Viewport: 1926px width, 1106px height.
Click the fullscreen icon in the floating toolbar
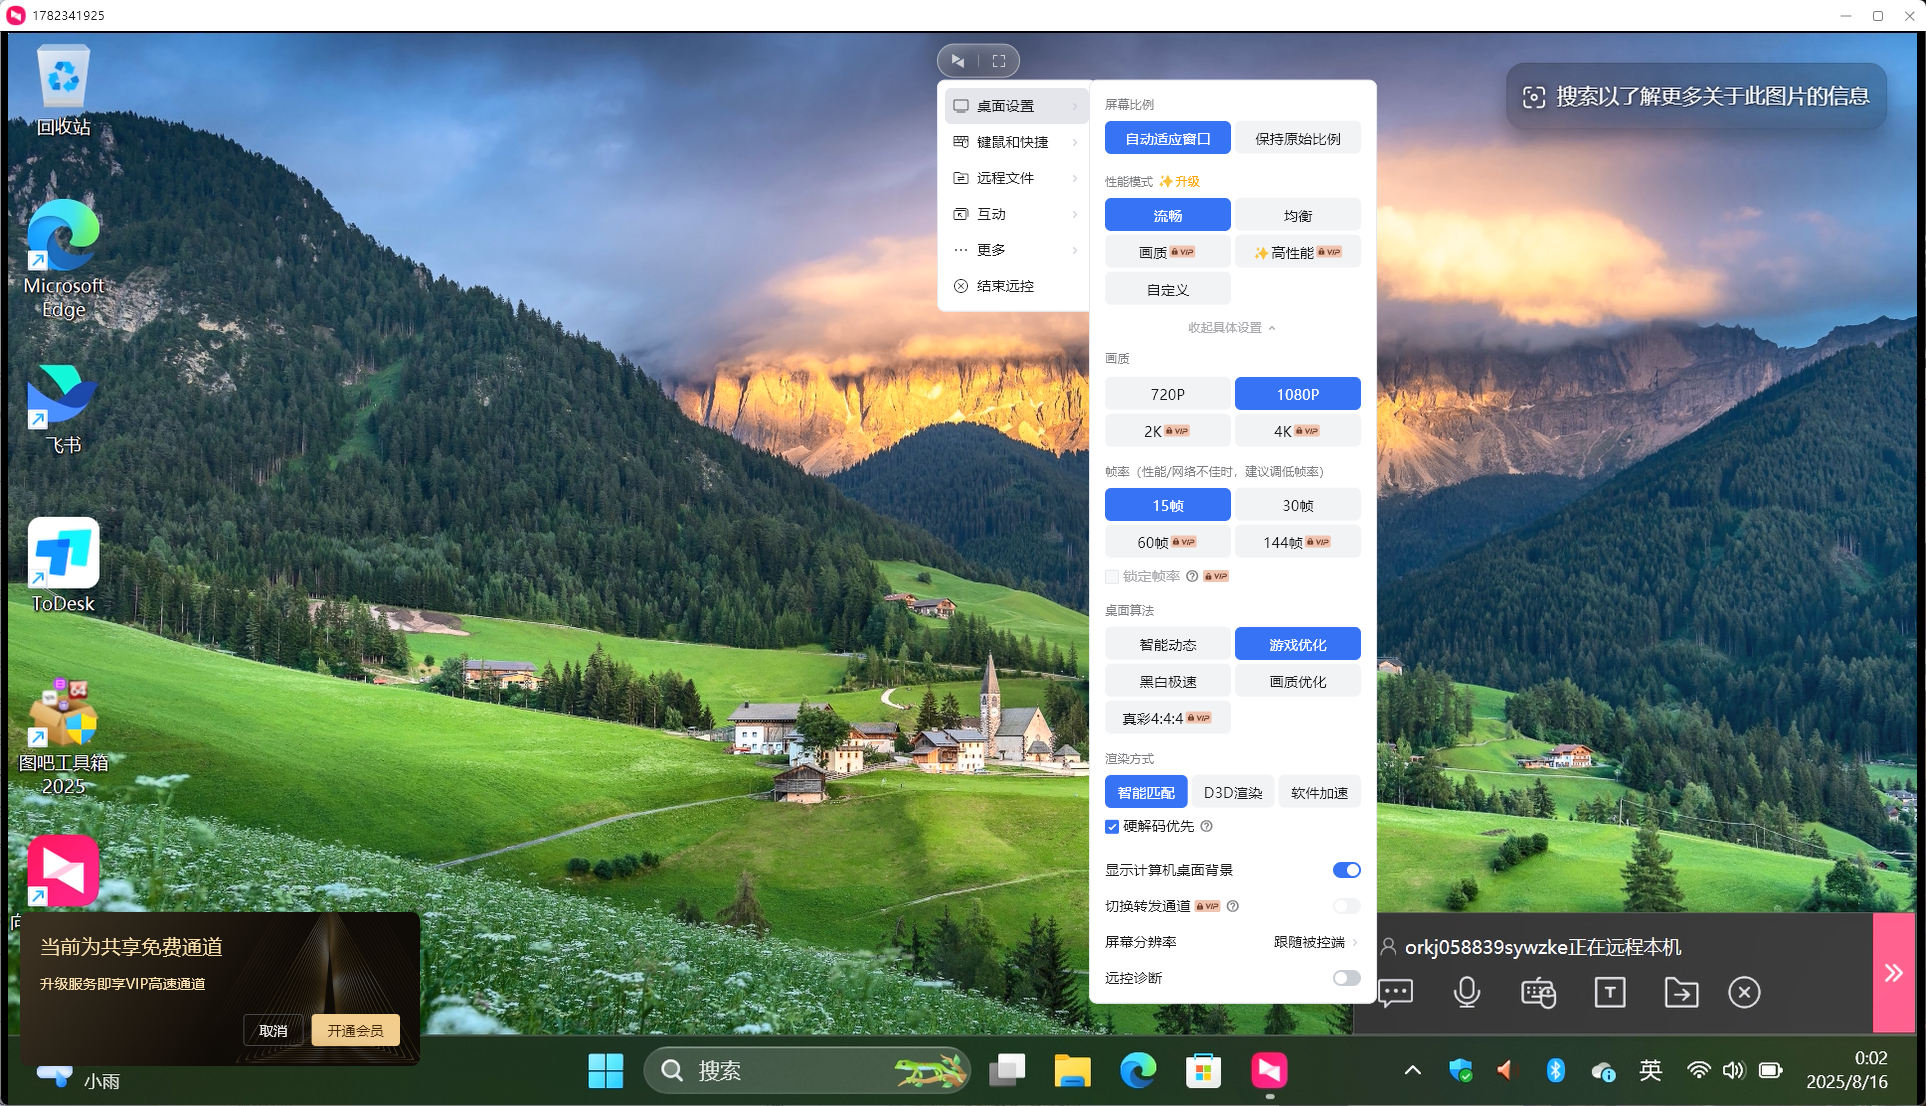[x=998, y=61]
